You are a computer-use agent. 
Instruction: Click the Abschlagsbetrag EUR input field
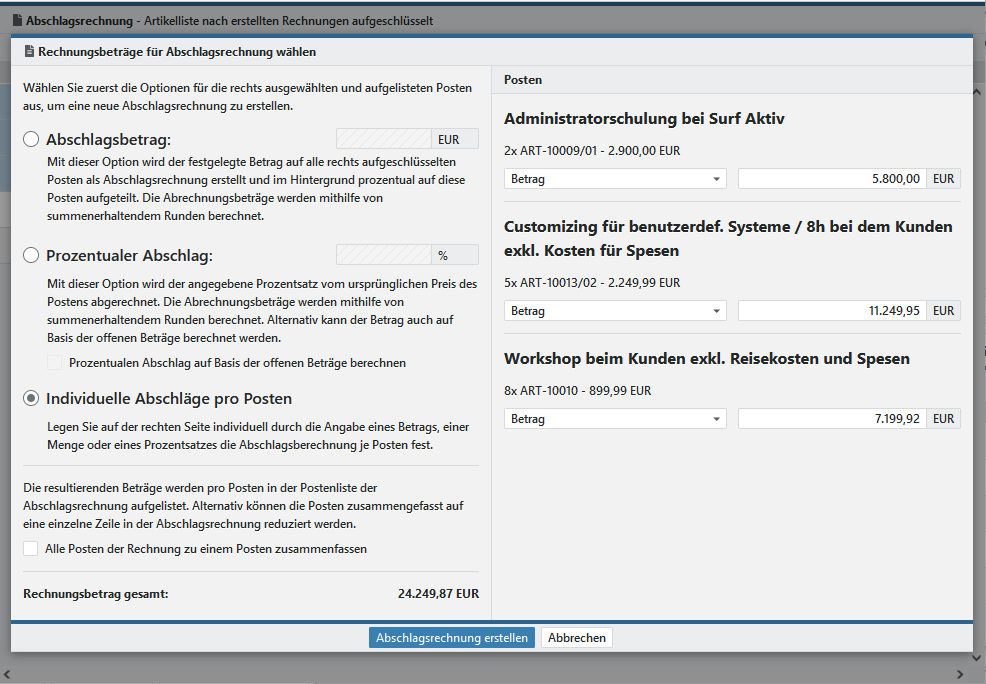(383, 140)
